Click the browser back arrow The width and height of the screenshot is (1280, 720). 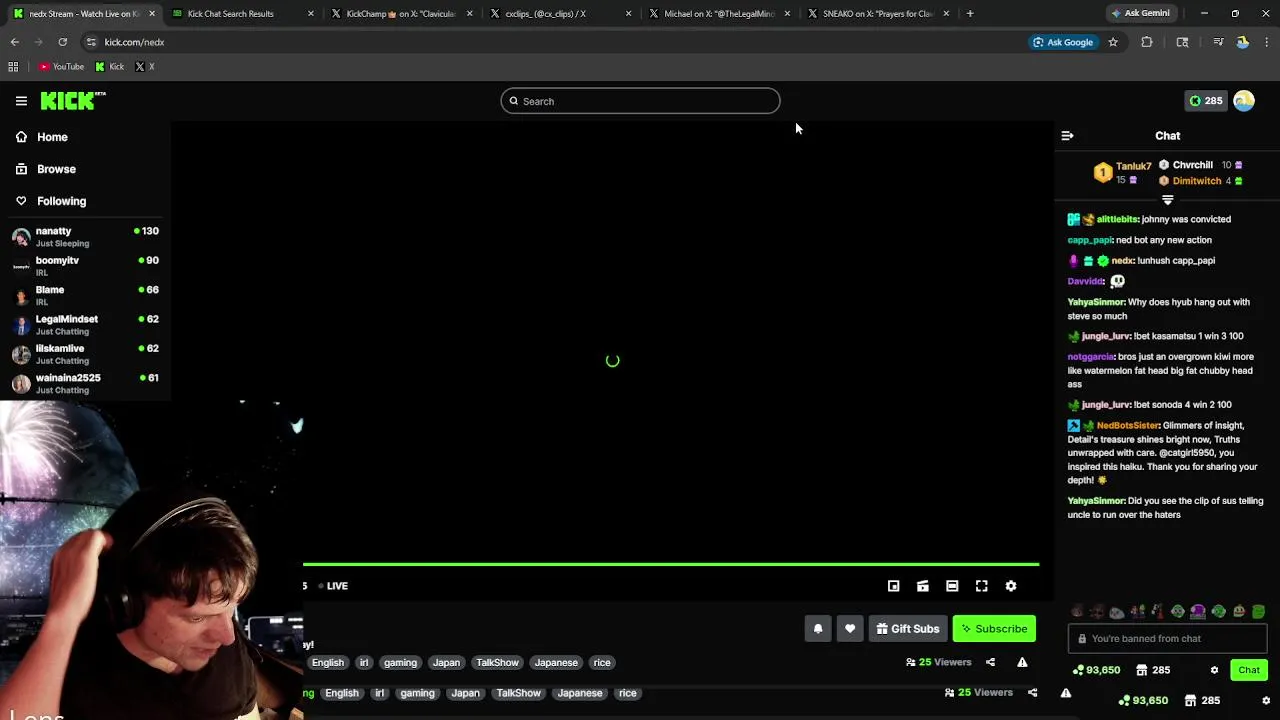pyautogui.click(x=15, y=42)
